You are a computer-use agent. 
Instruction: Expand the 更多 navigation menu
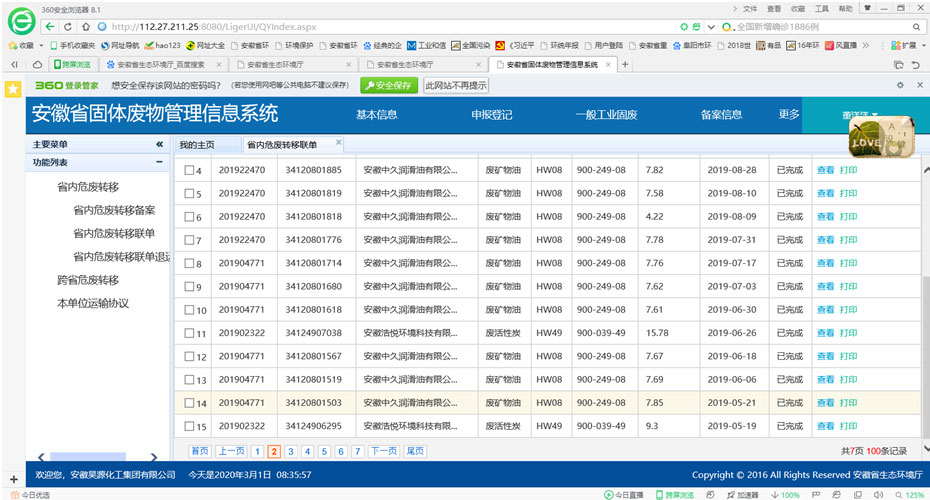pos(789,115)
